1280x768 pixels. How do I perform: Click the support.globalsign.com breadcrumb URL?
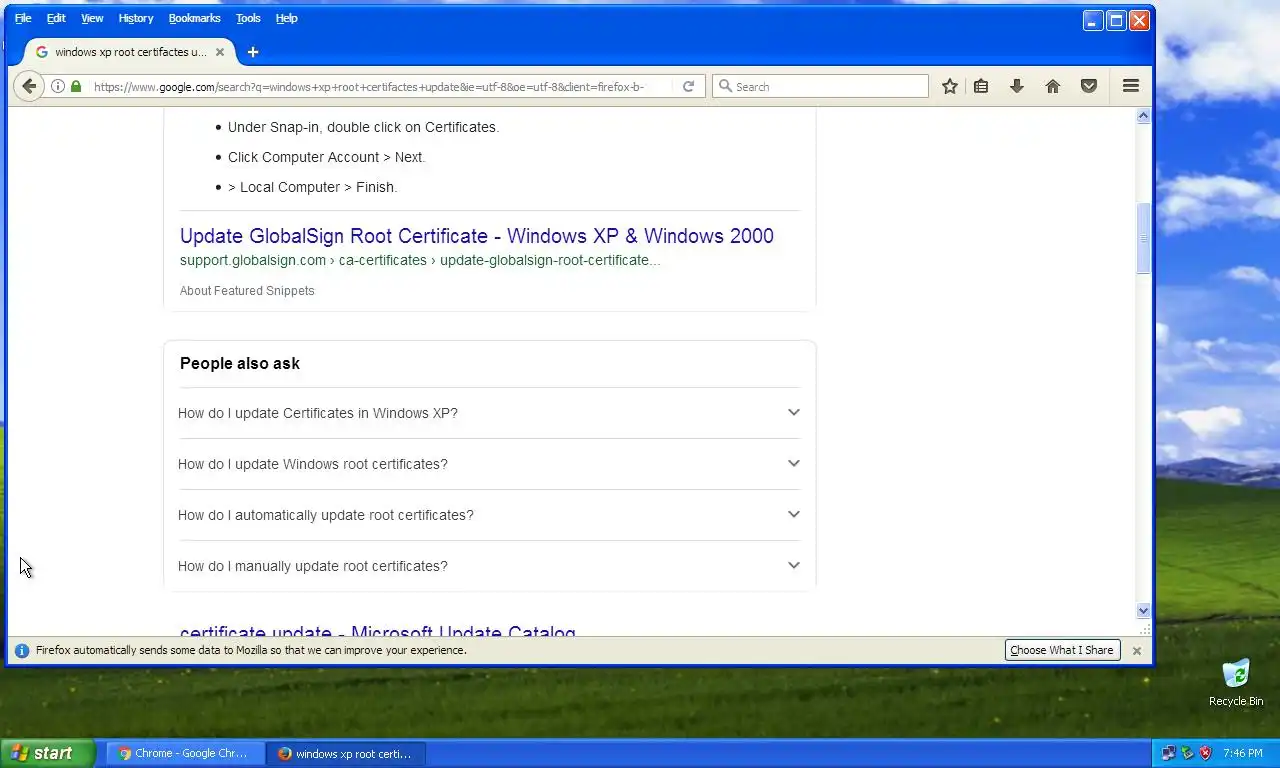[420, 260]
